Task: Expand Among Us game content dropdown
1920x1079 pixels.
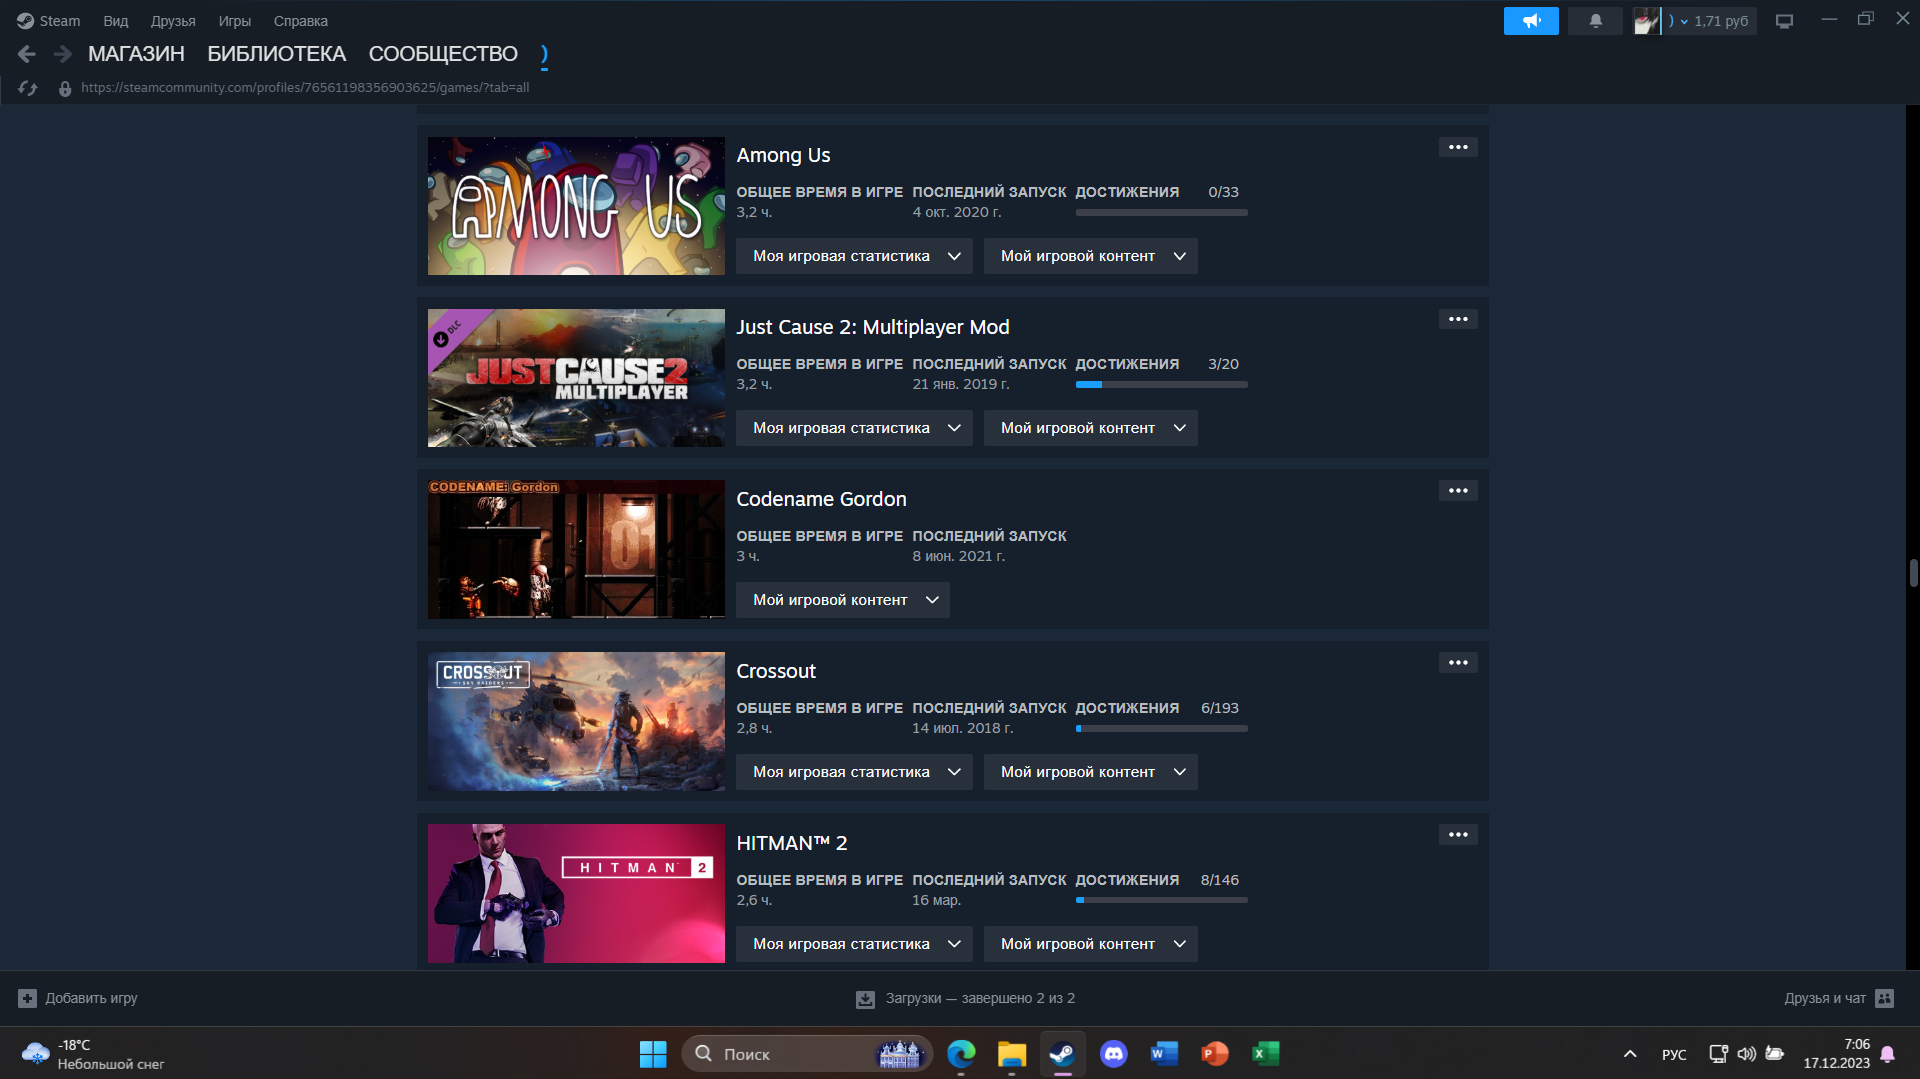Action: point(1090,256)
